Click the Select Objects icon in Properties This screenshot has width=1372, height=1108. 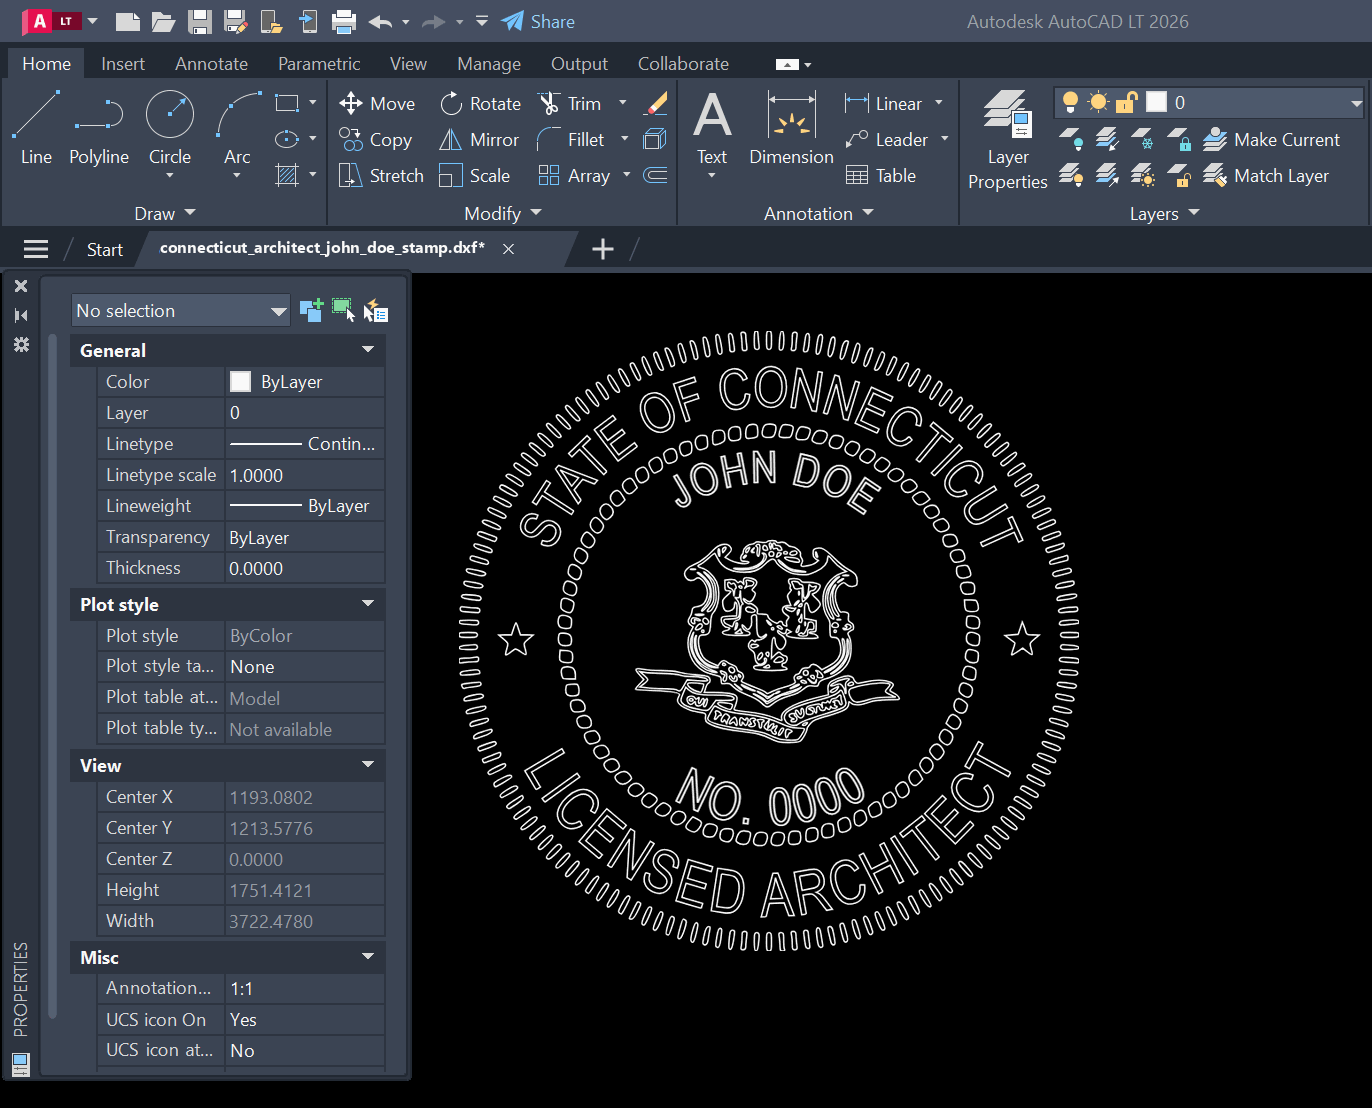point(343,310)
